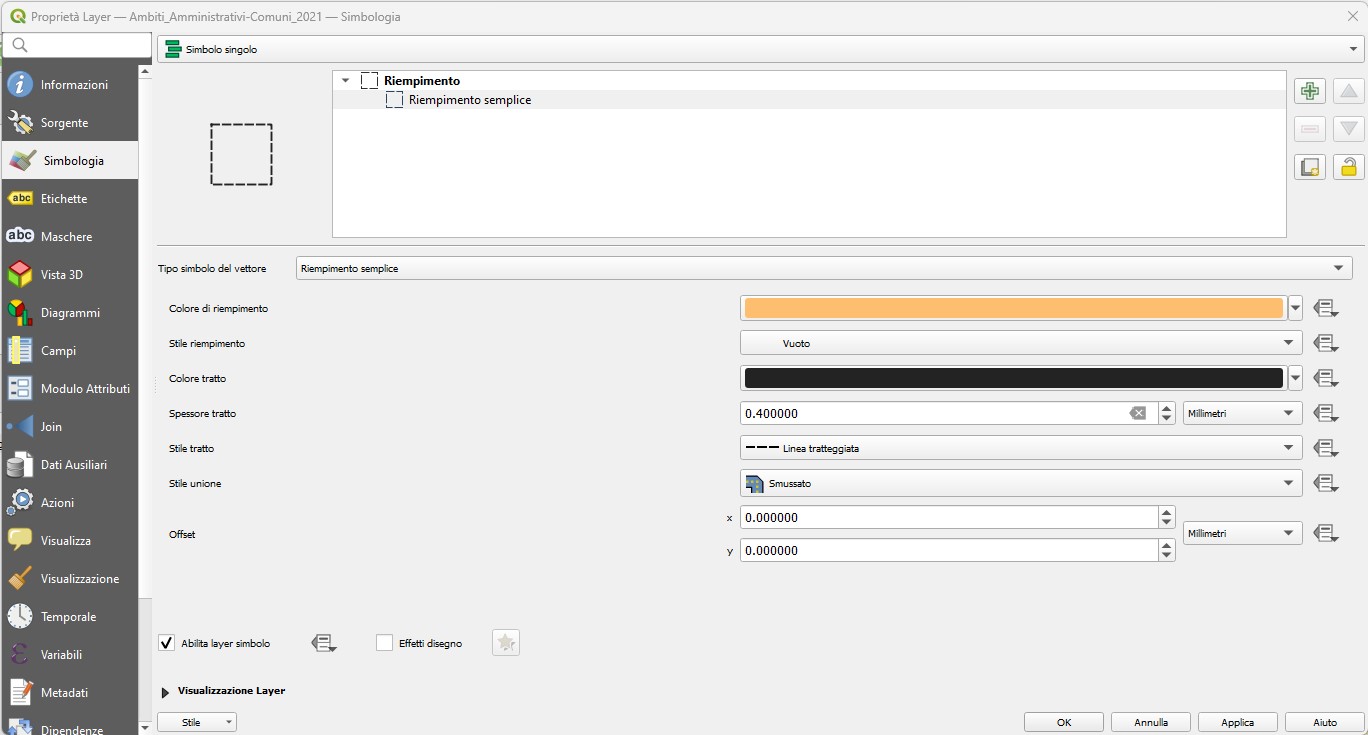1368x735 pixels.
Task: Disable the Abilita layer simbolo checkbox
Action: 167,643
